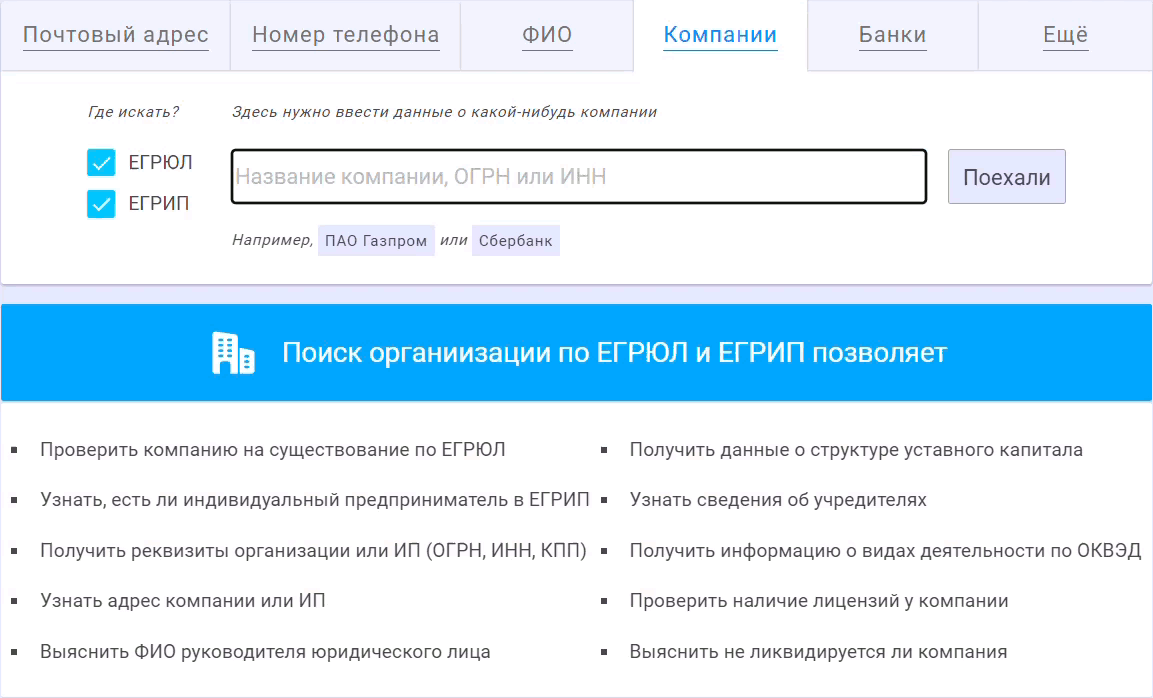Screen dimensions: 1153x698
Task: Click the Проверить наличие лицензий item
Action: (819, 601)
